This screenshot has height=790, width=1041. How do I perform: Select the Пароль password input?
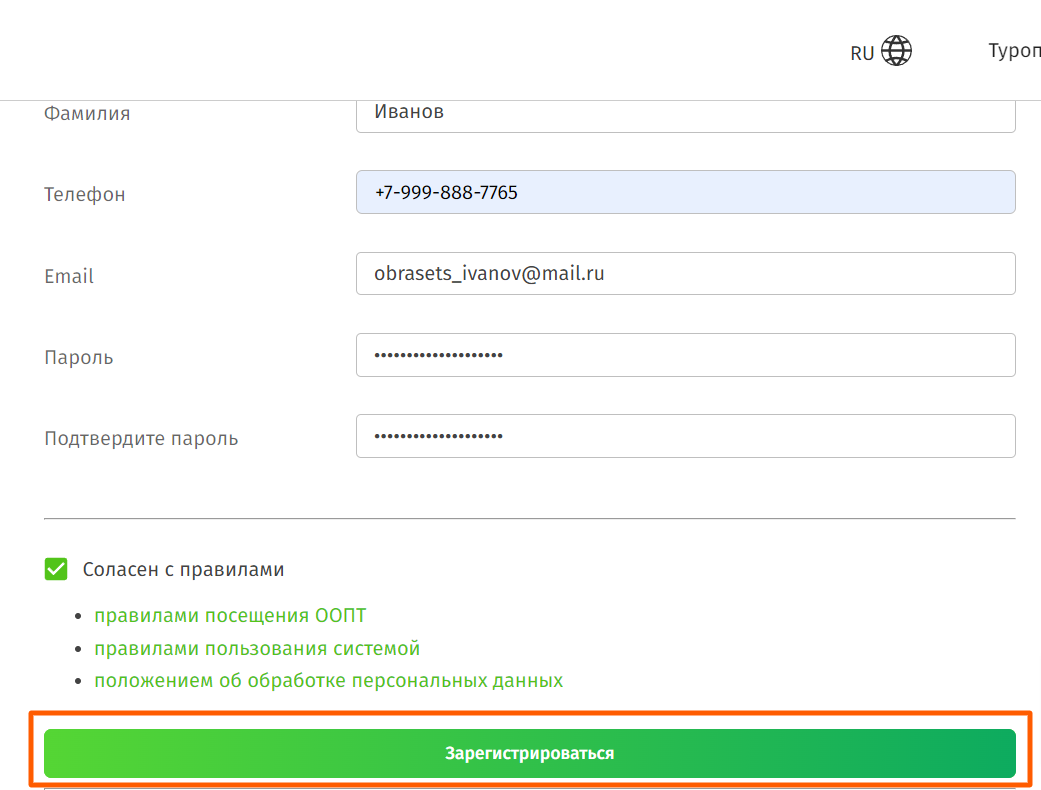[685, 355]
